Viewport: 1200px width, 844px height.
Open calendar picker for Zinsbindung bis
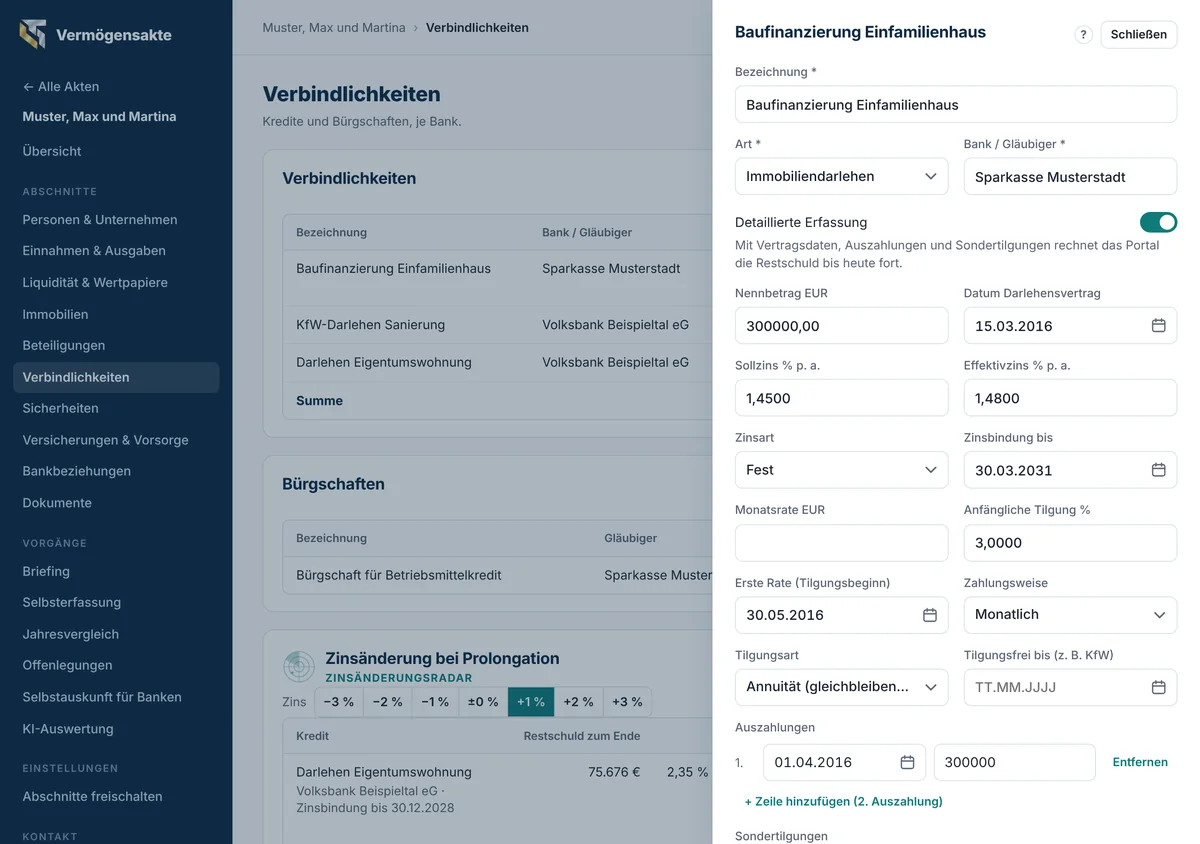pyautogui.click(x=1158, y=470)
